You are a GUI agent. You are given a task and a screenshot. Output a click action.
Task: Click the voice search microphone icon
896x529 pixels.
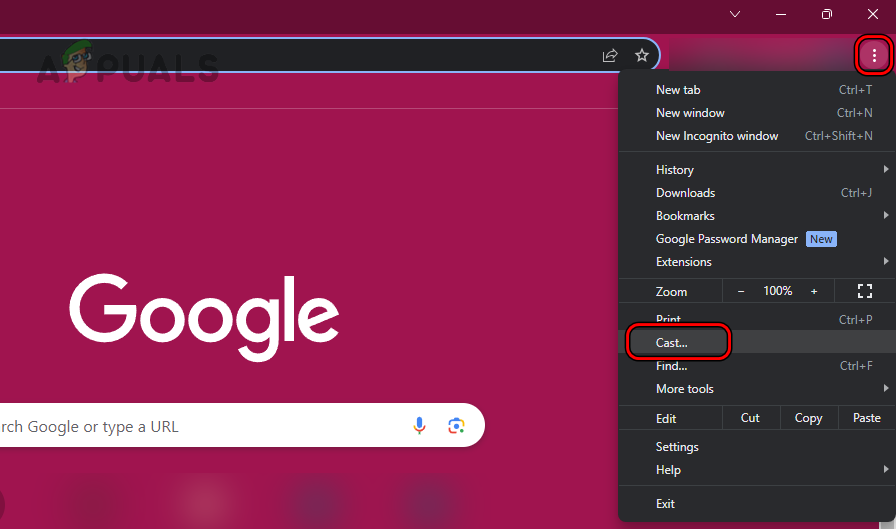point(419,426)
